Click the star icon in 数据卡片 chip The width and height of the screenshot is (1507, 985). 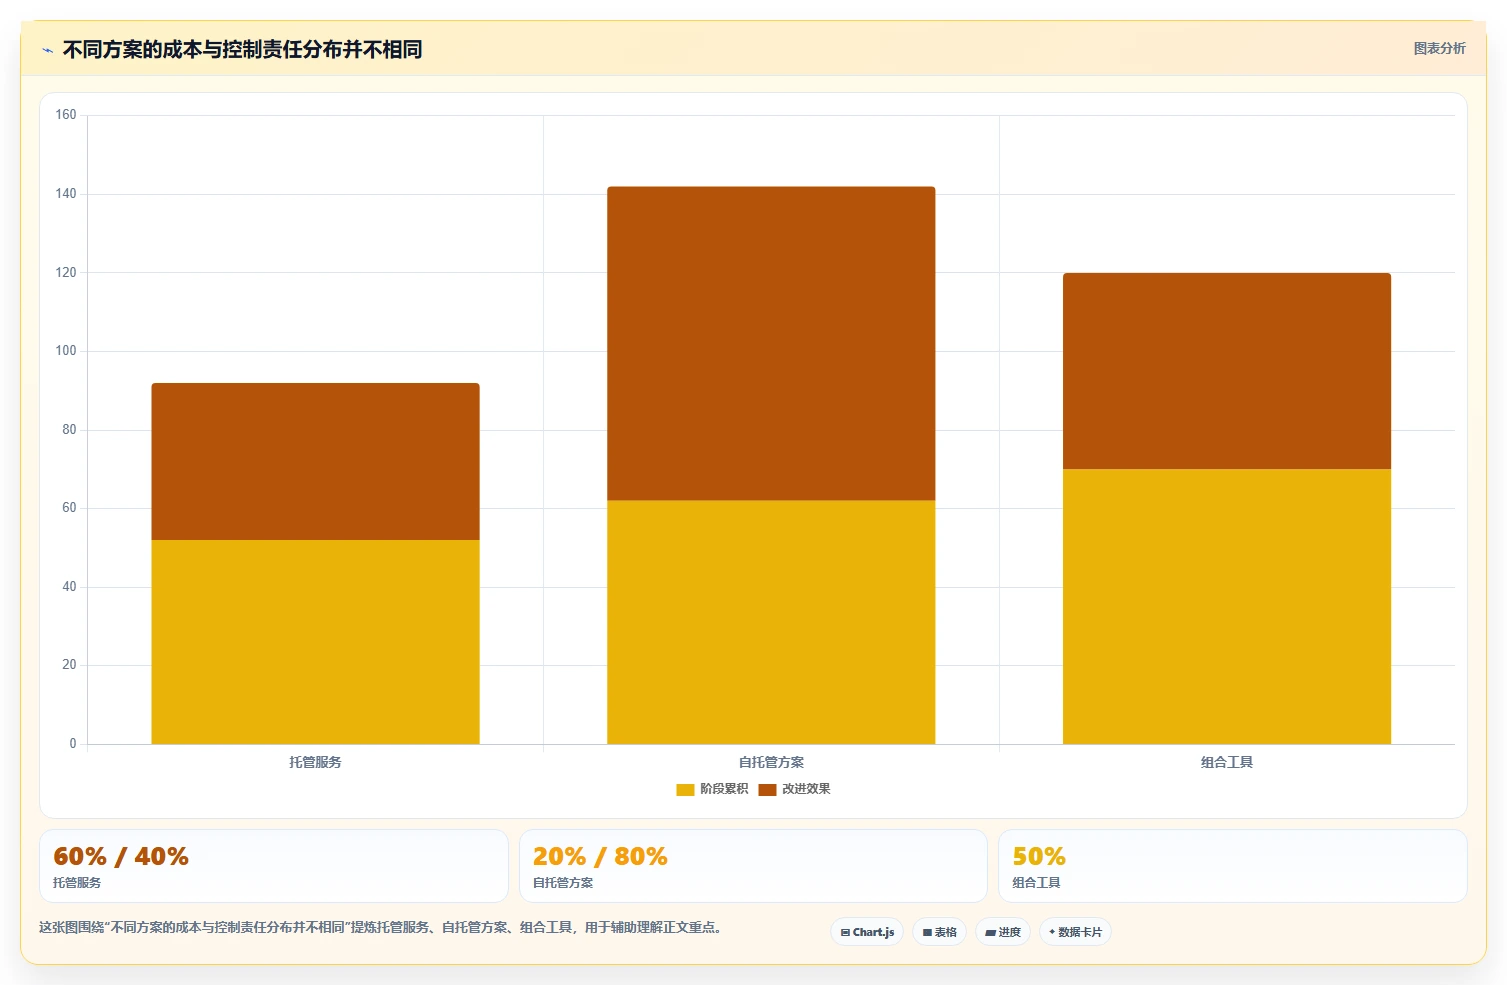click(1052, 932)
